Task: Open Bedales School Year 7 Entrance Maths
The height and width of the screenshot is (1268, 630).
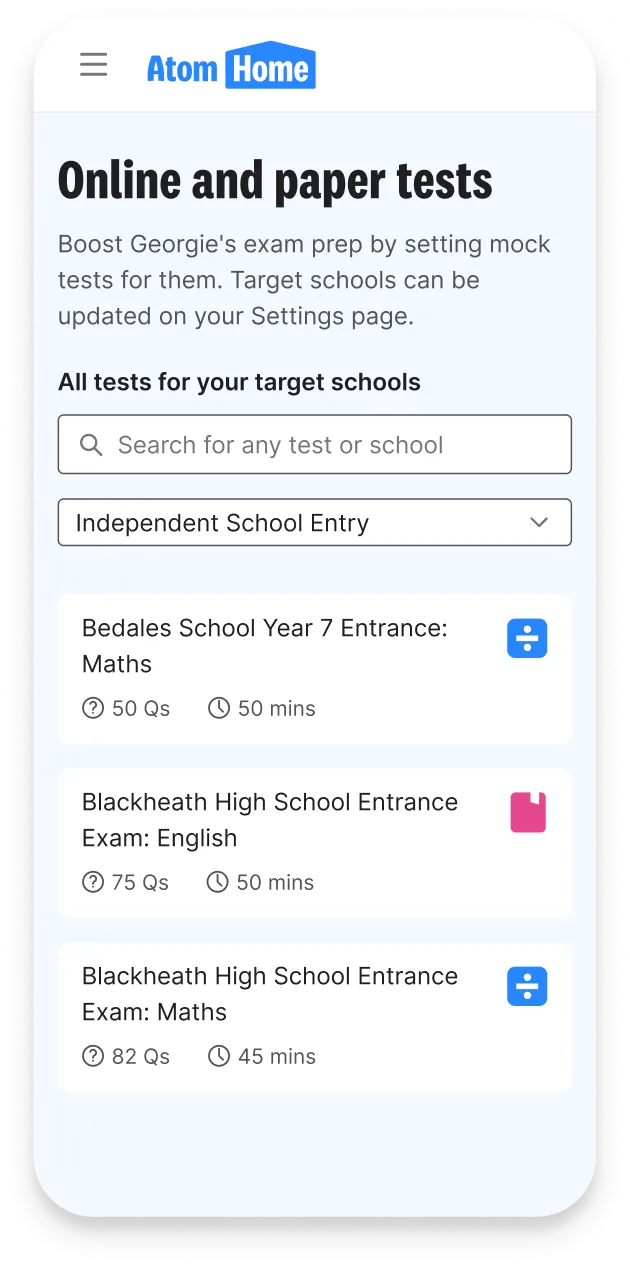Action: pos(315,669)
